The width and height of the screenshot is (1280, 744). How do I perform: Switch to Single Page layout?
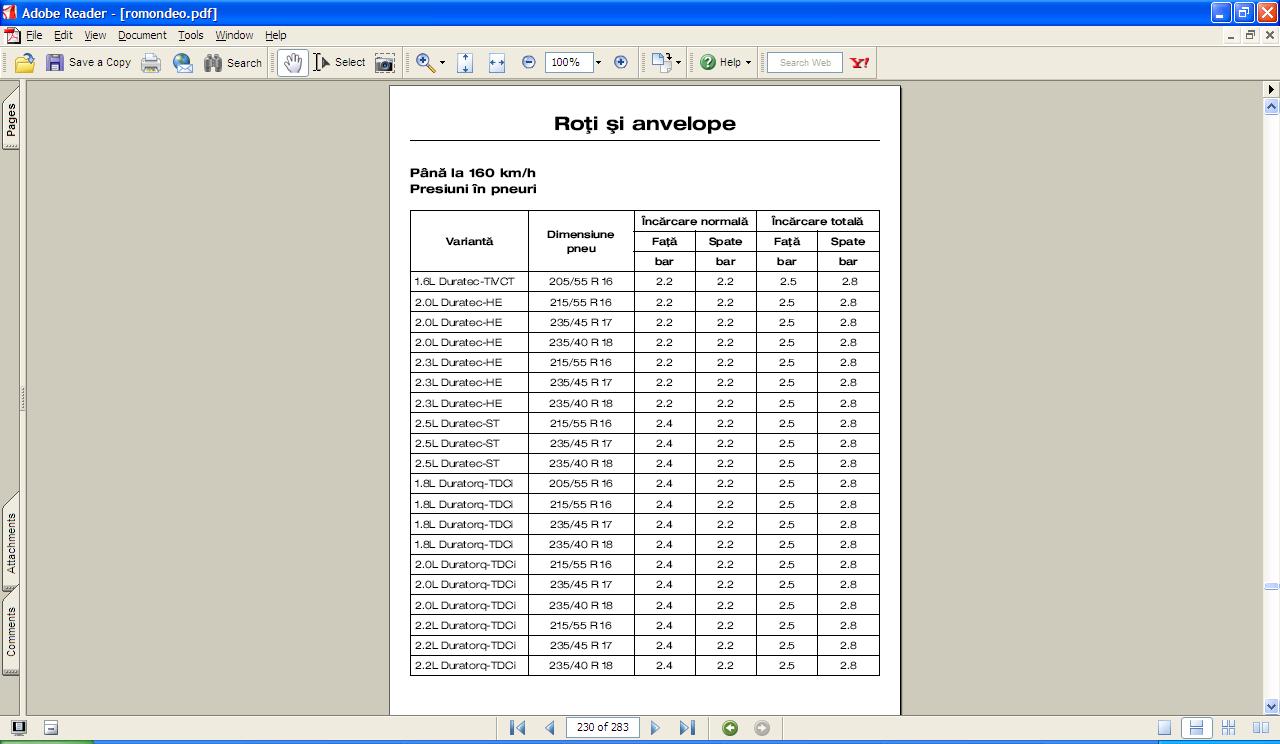tap(1164, 728)
